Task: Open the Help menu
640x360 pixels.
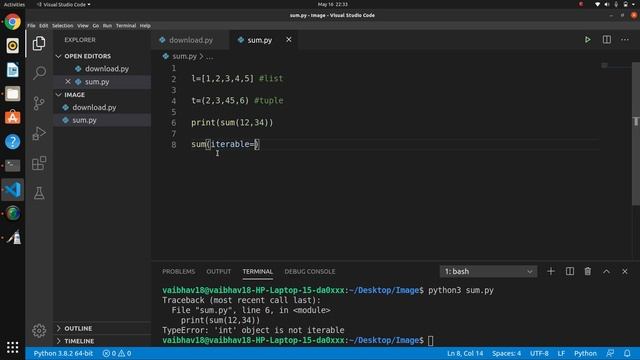Action: [x=145, y=25]
